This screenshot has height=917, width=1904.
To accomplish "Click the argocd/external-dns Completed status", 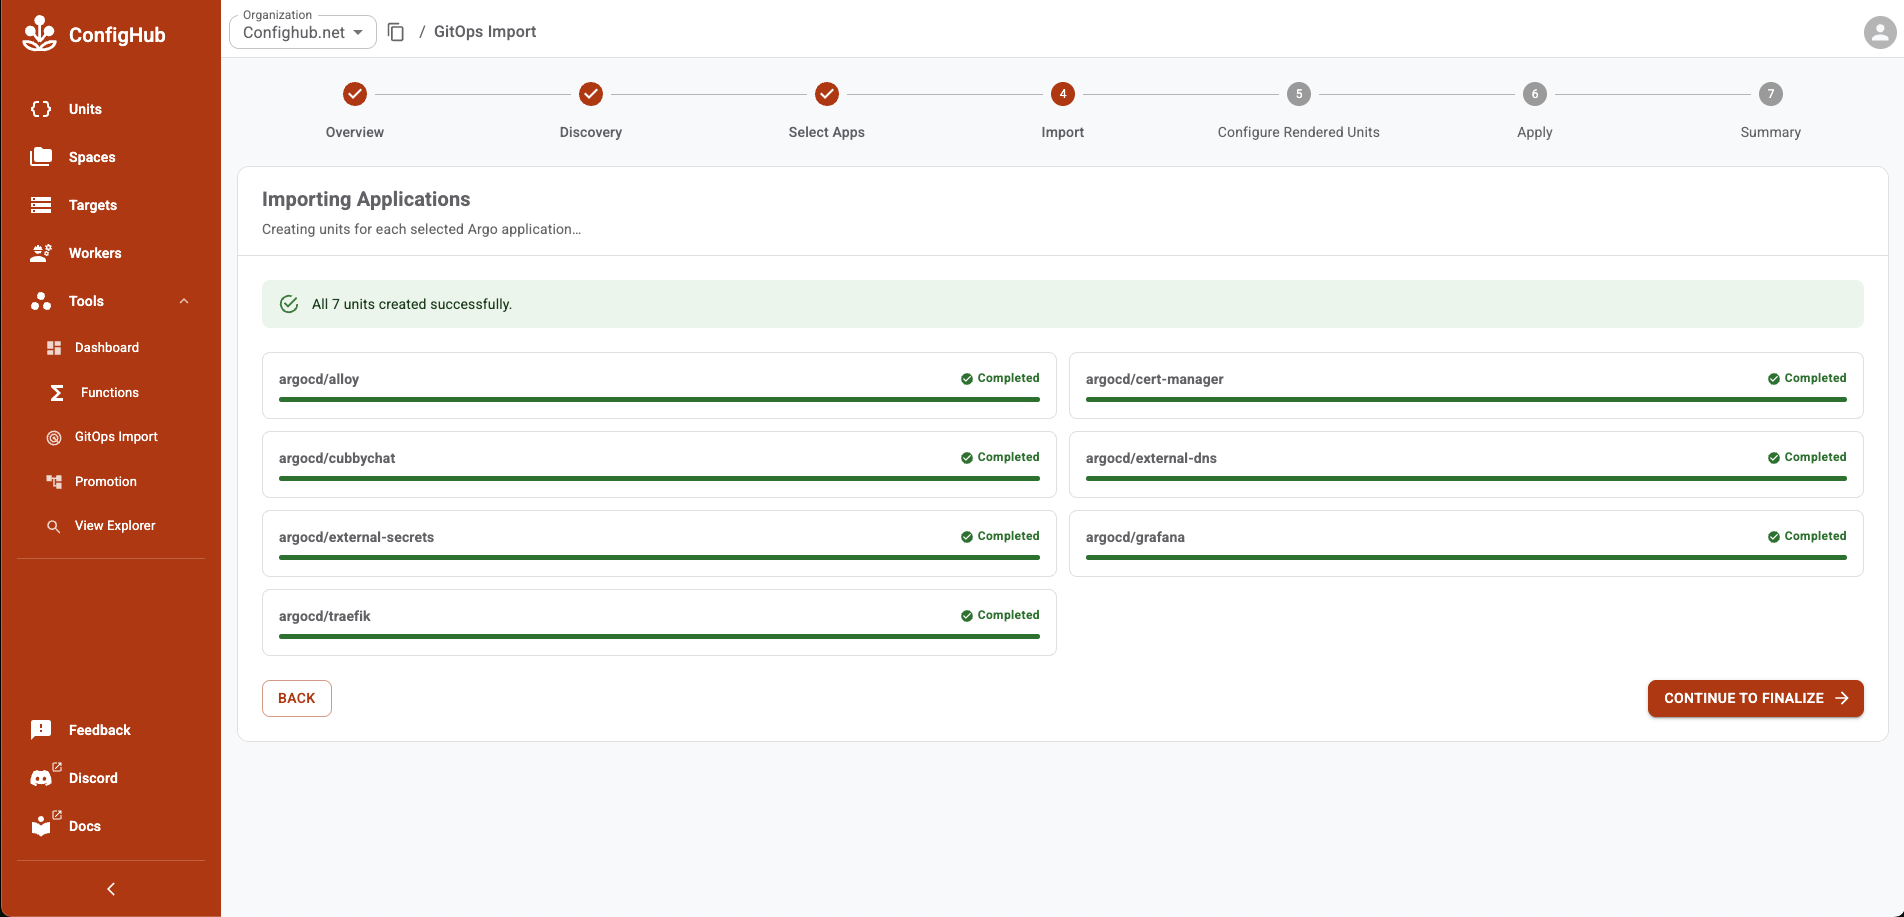I will coord(1807,457).
